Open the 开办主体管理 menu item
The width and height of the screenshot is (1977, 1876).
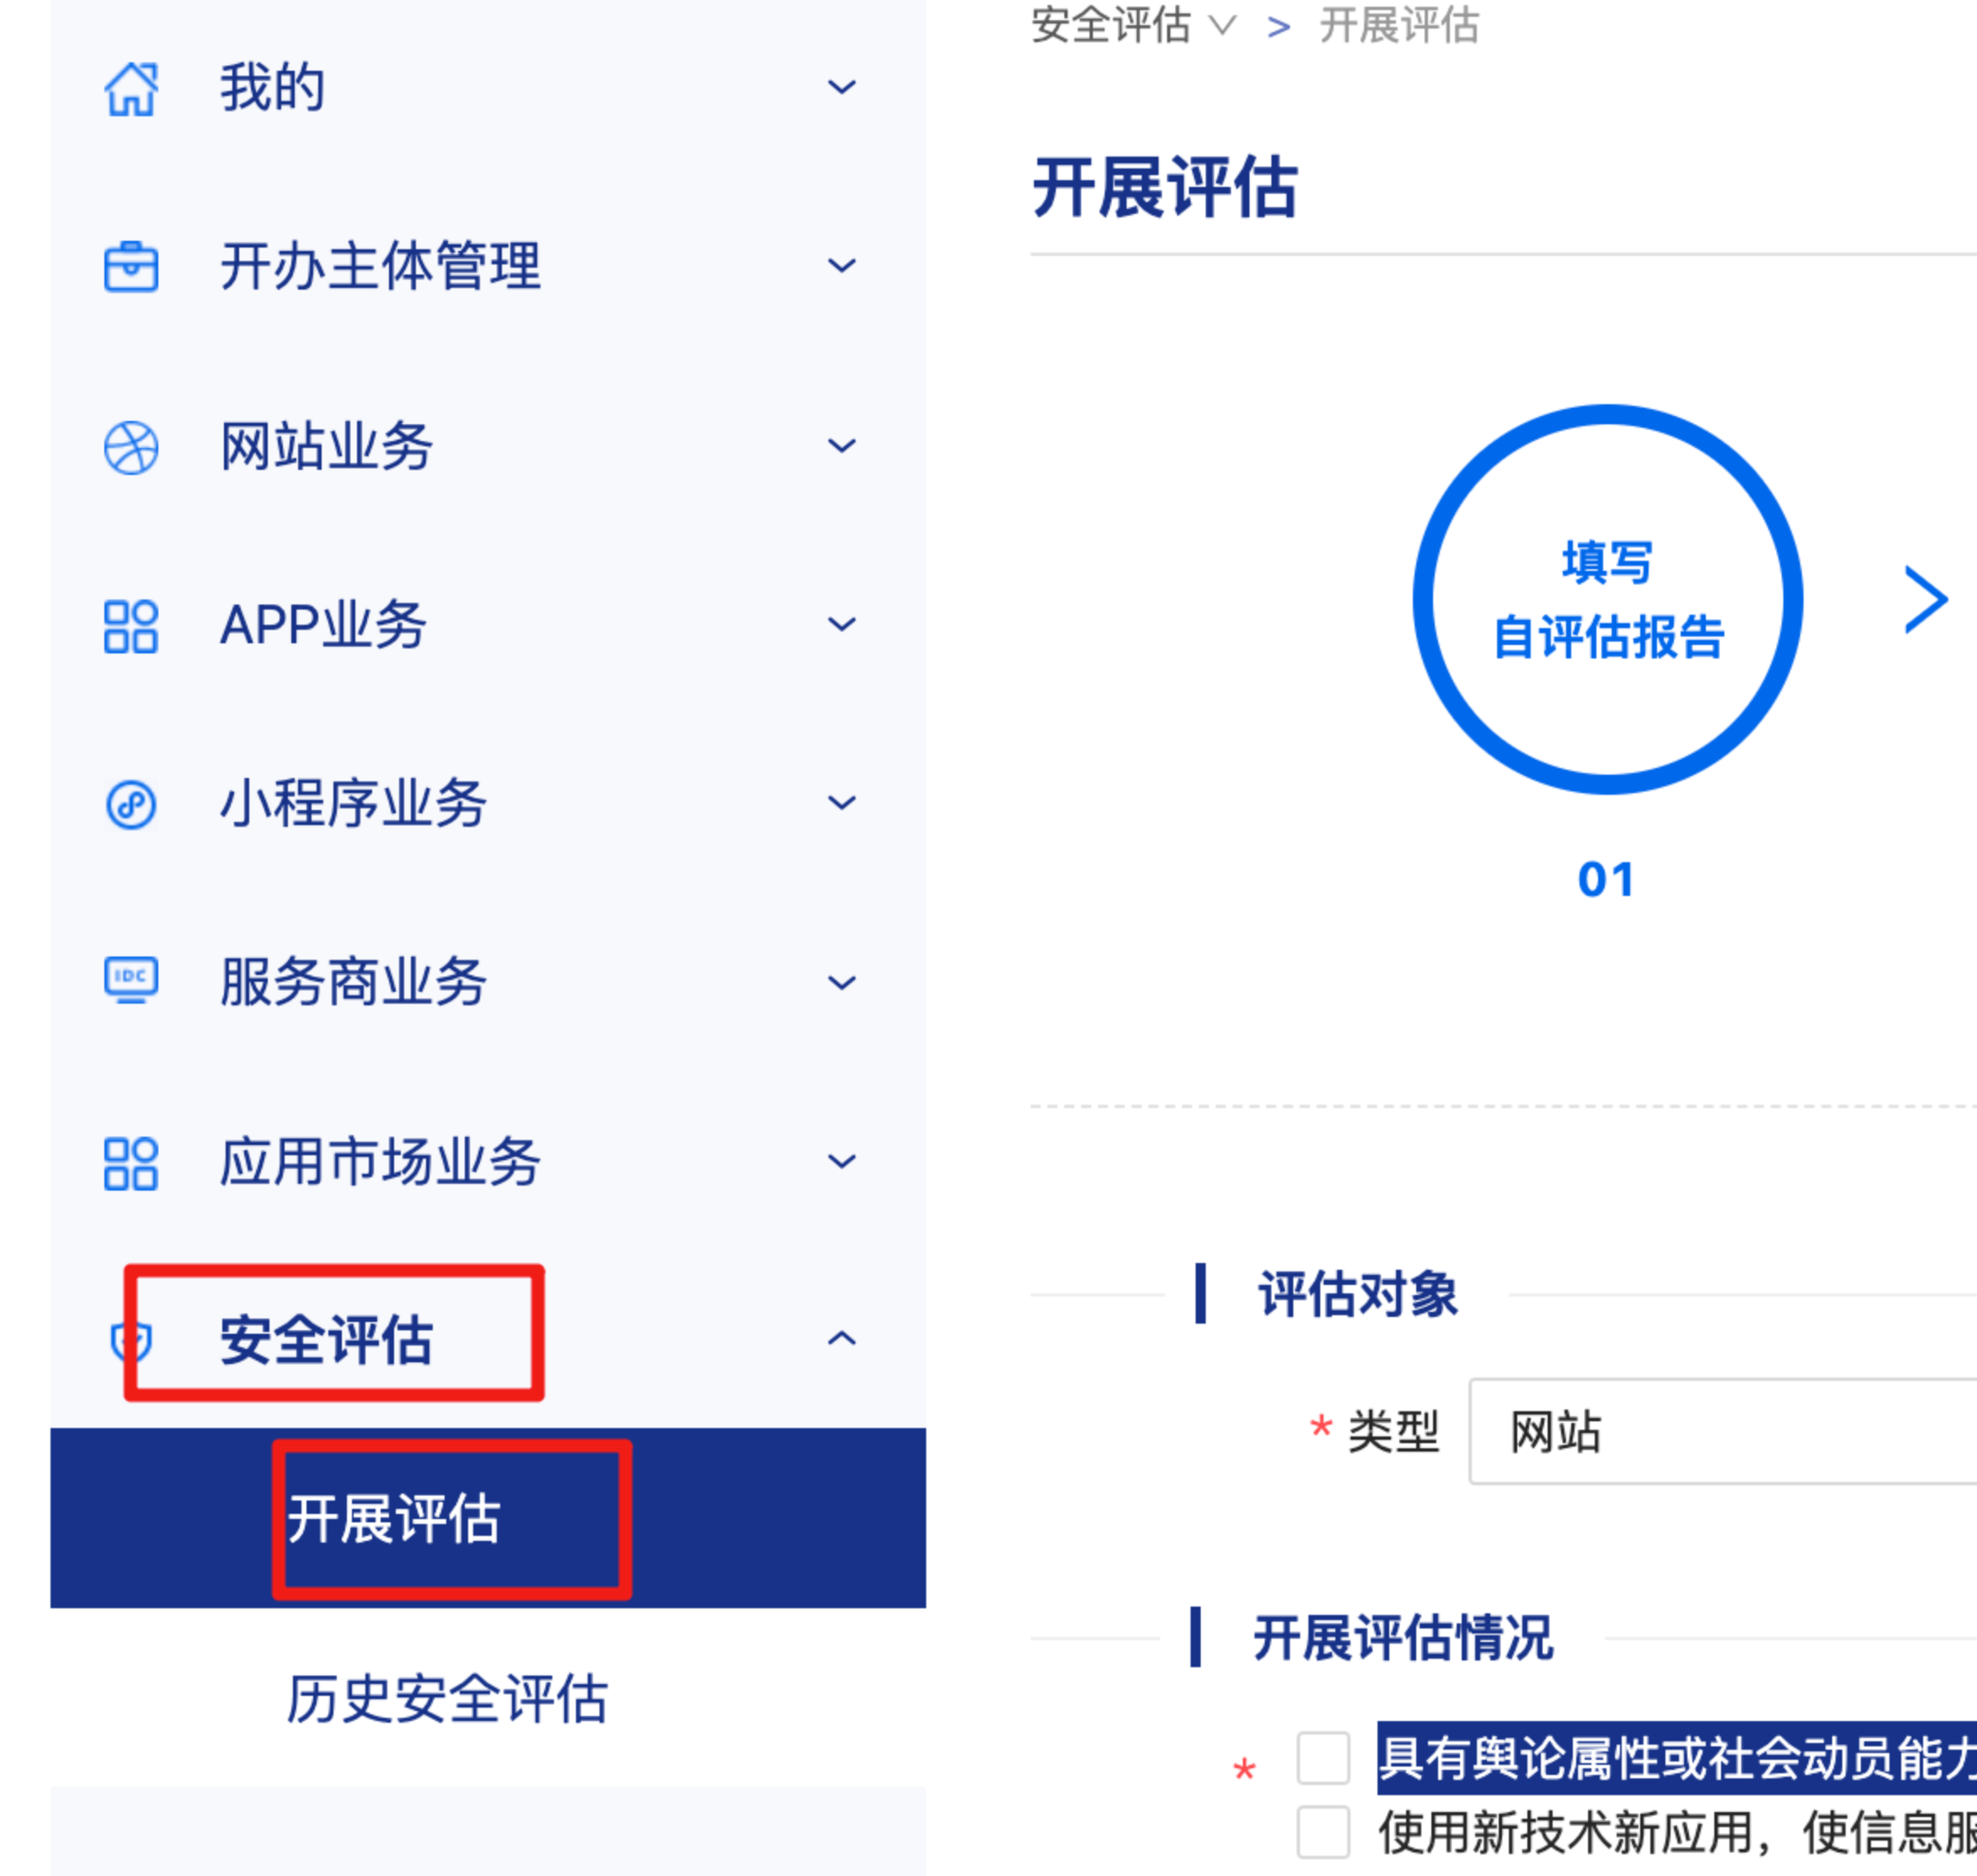click(488, 266)
